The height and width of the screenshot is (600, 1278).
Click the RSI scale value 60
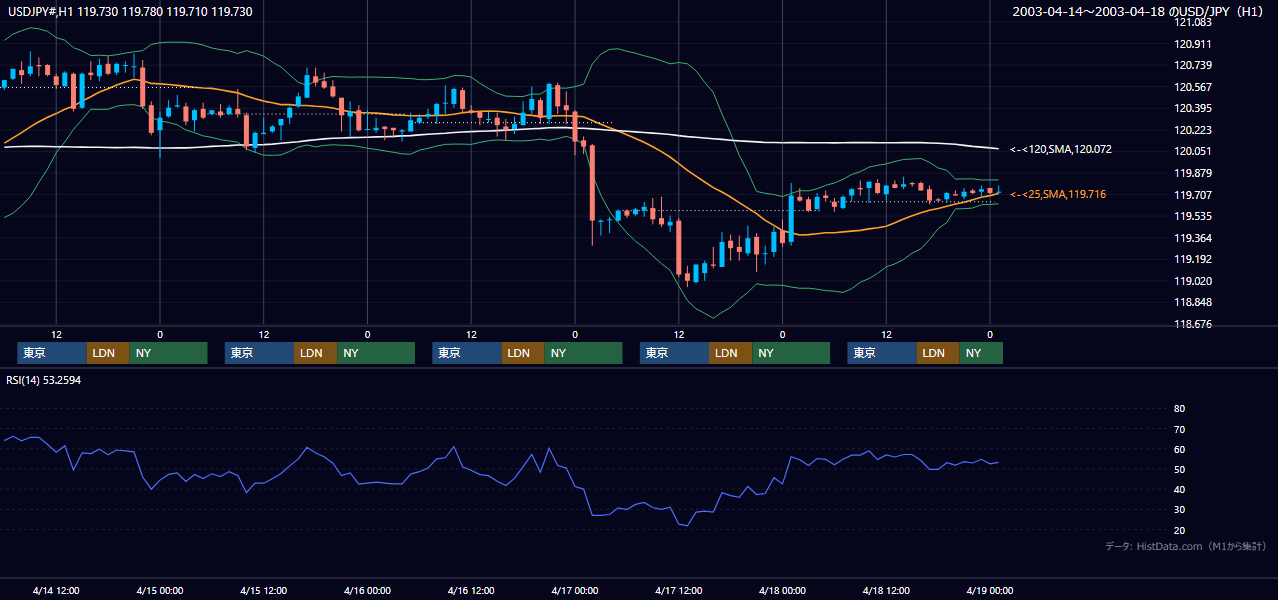pos(1179,449)
